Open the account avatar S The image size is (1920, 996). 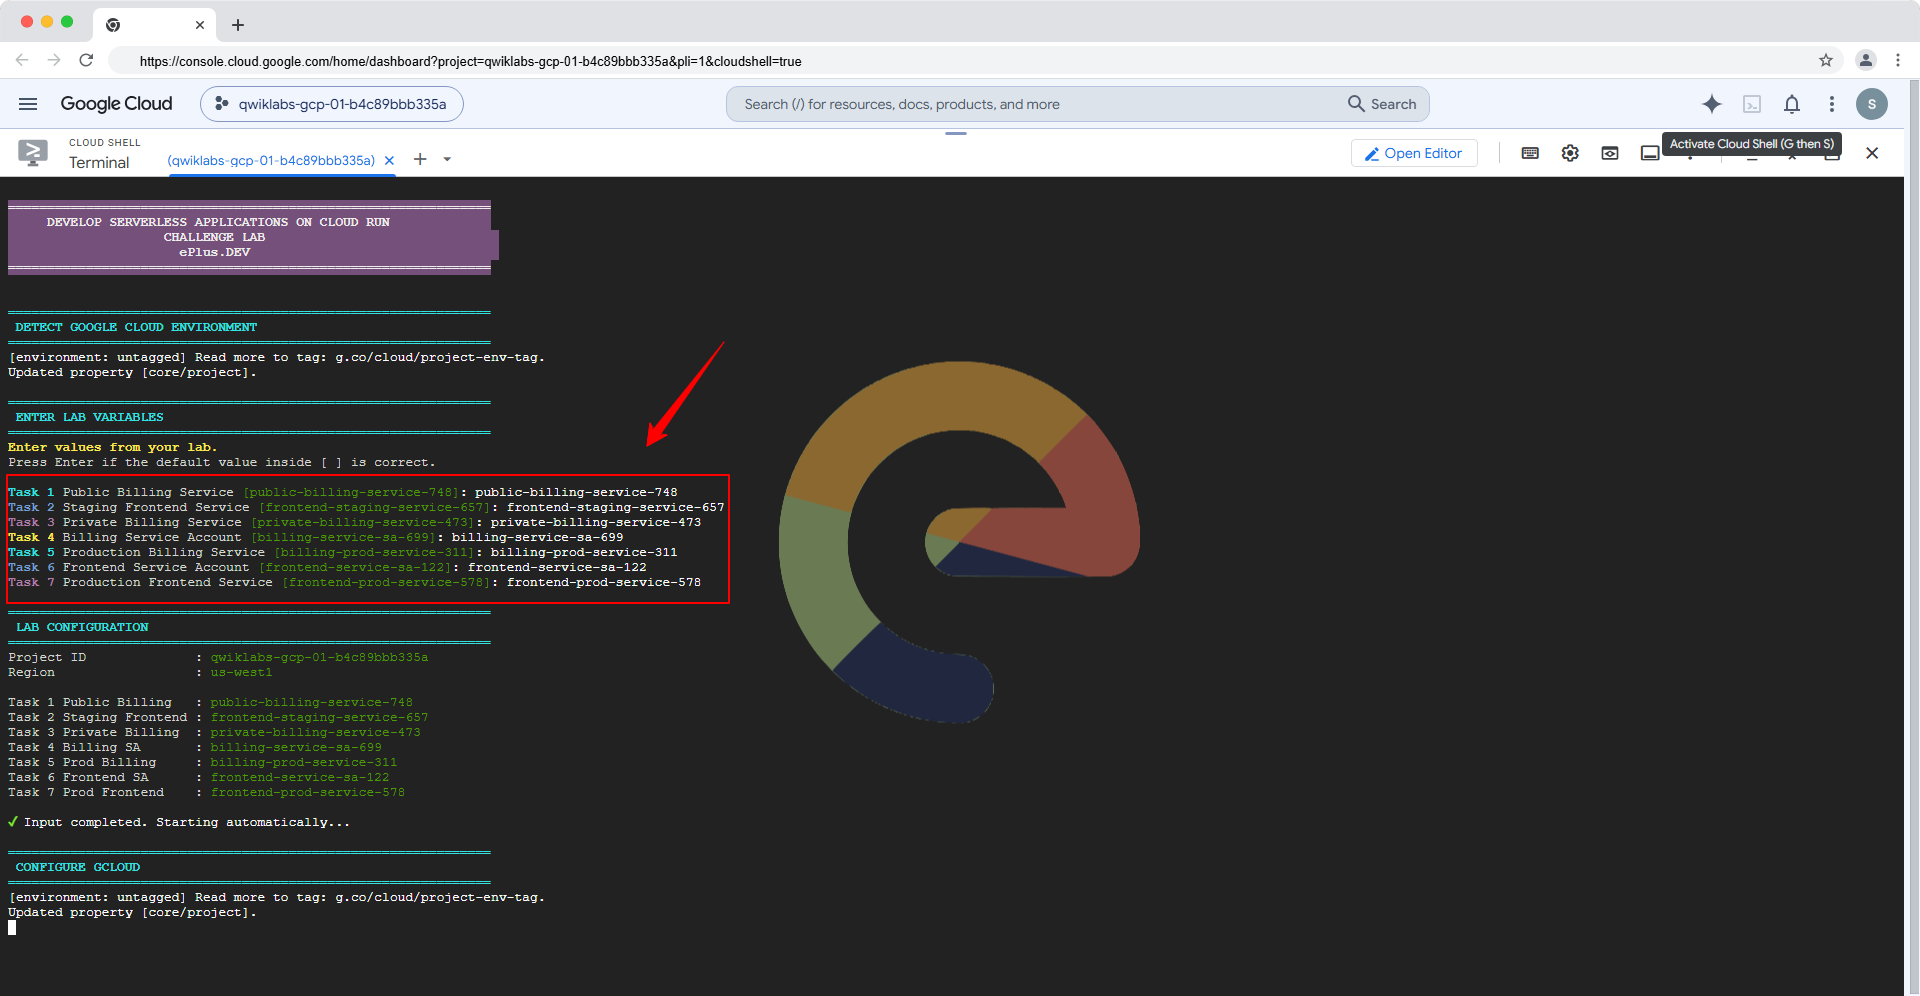[x=1872, y=104]
